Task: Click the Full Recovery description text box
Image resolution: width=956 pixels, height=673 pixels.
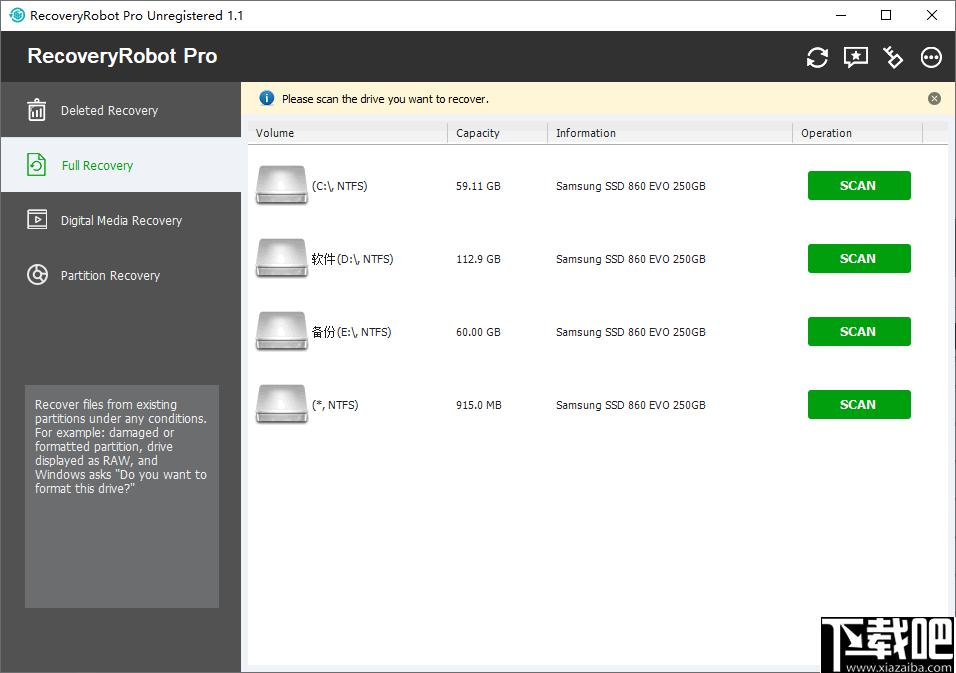Action: [x=122, y=496]
